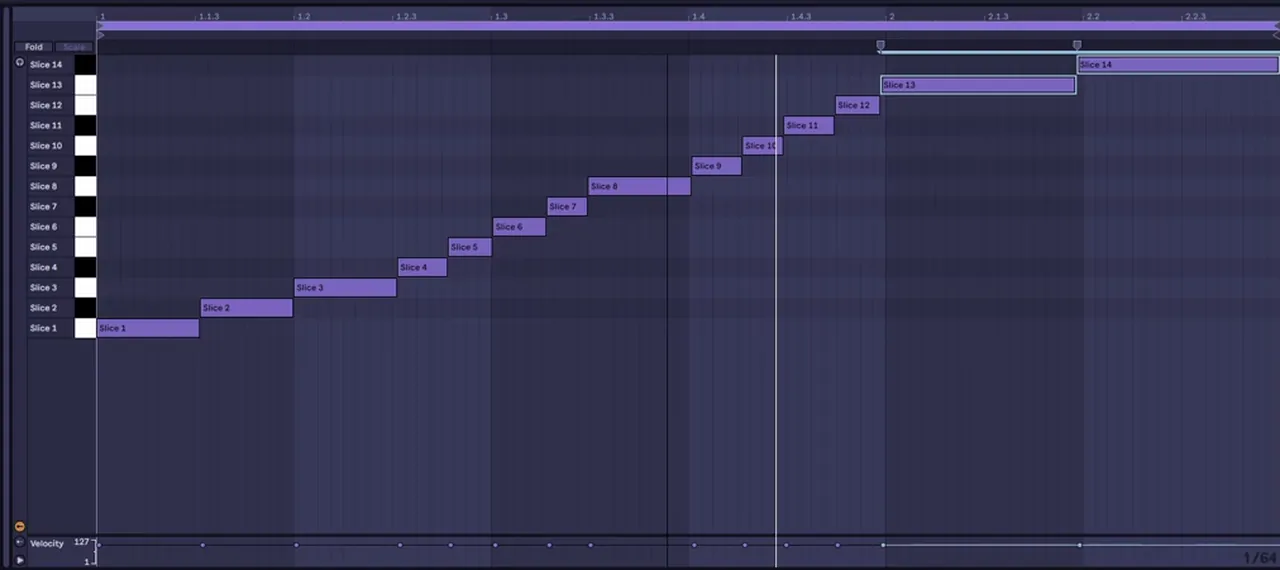The image size is (1280, 570).
Task: Click ruler position 1.4.3
Action: pyautogui.click(x=799, y=17)
